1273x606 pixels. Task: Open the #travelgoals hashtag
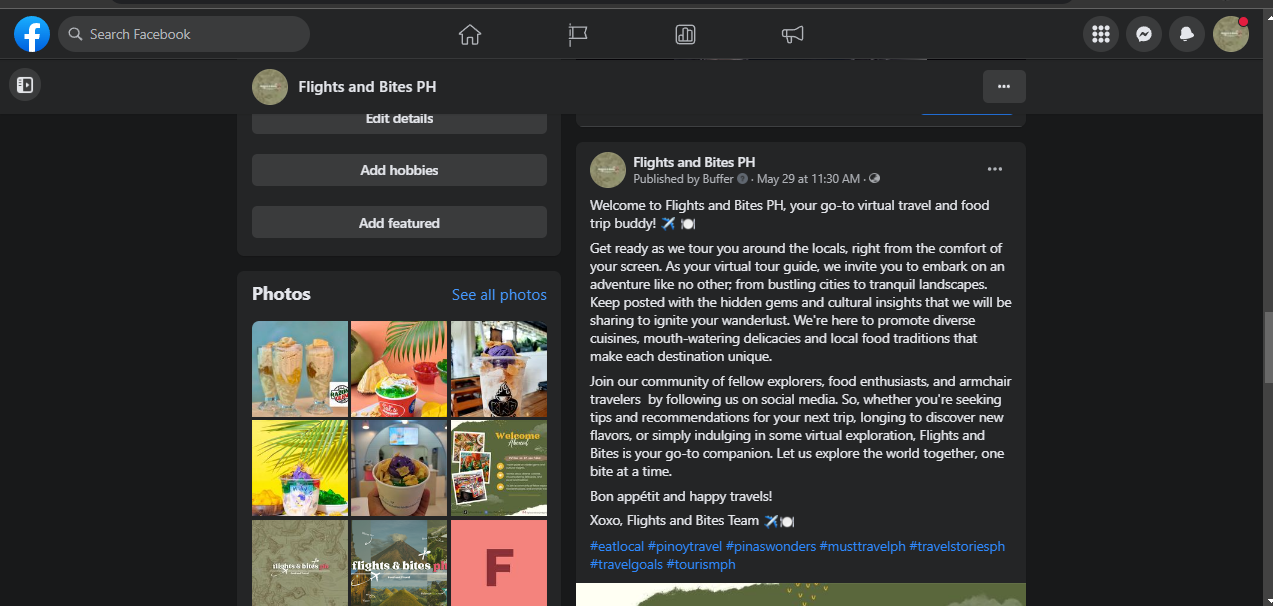point(628,564)
